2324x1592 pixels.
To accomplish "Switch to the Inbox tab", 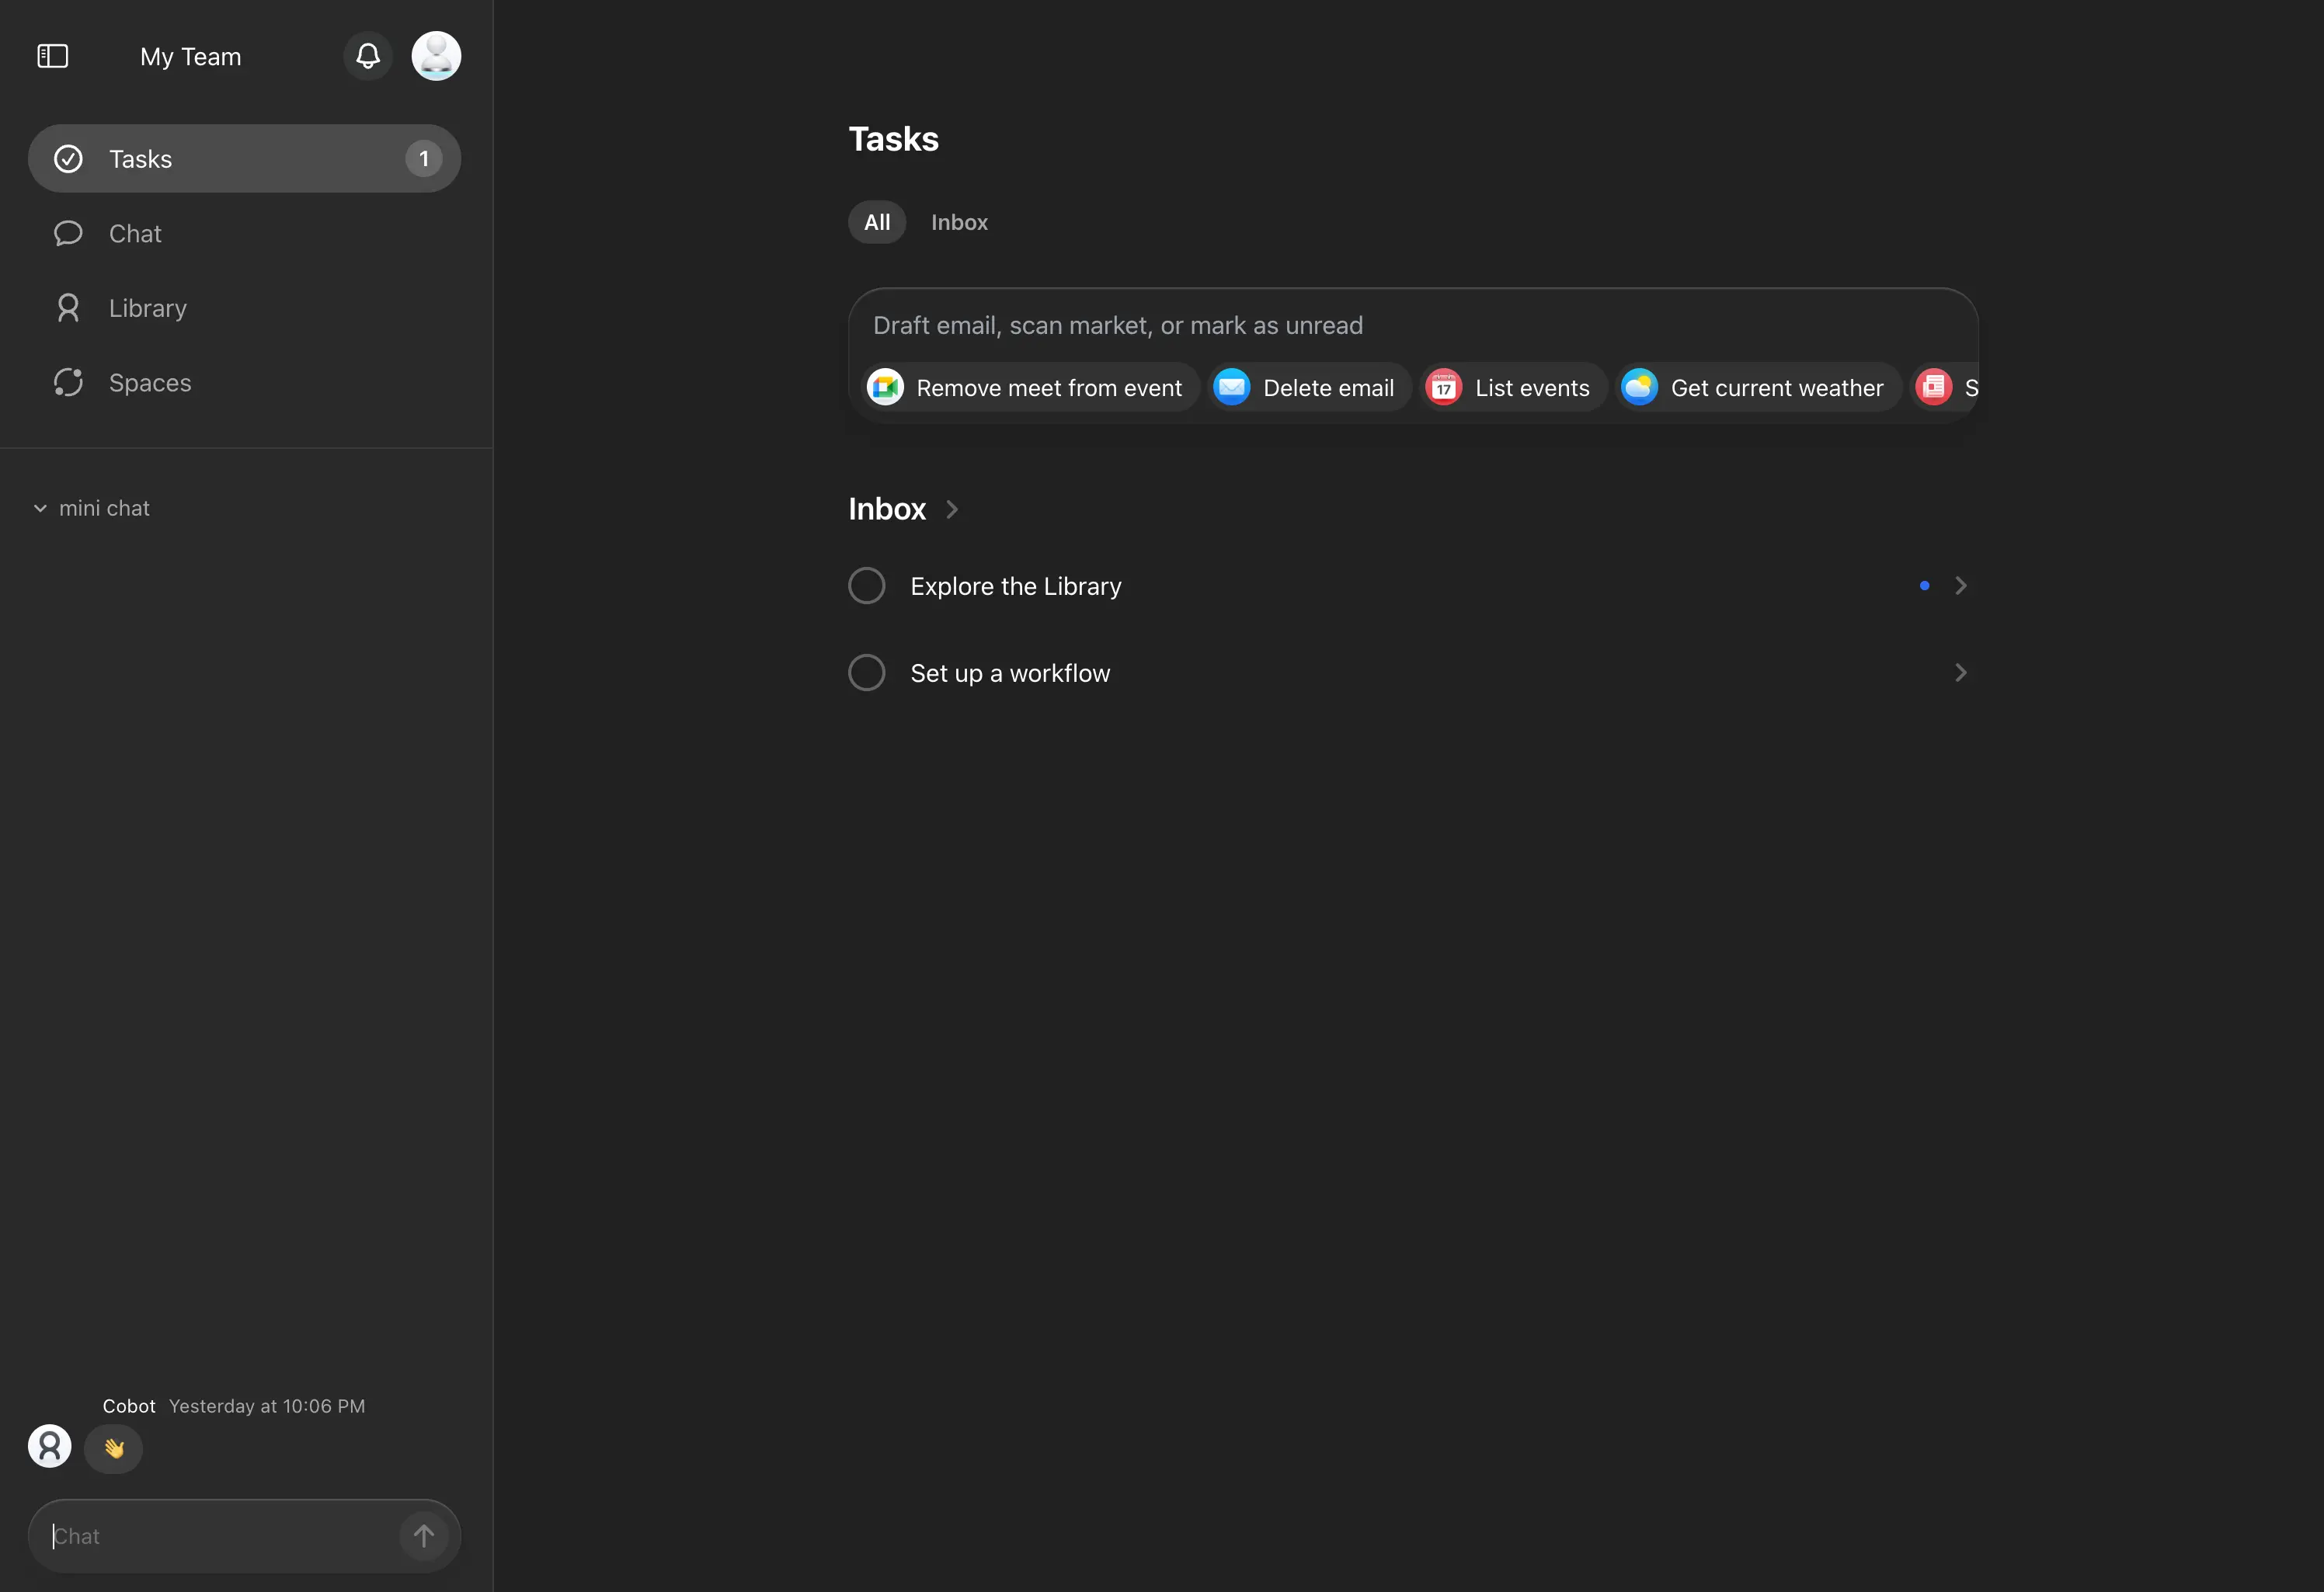I will tap(959, 222).
